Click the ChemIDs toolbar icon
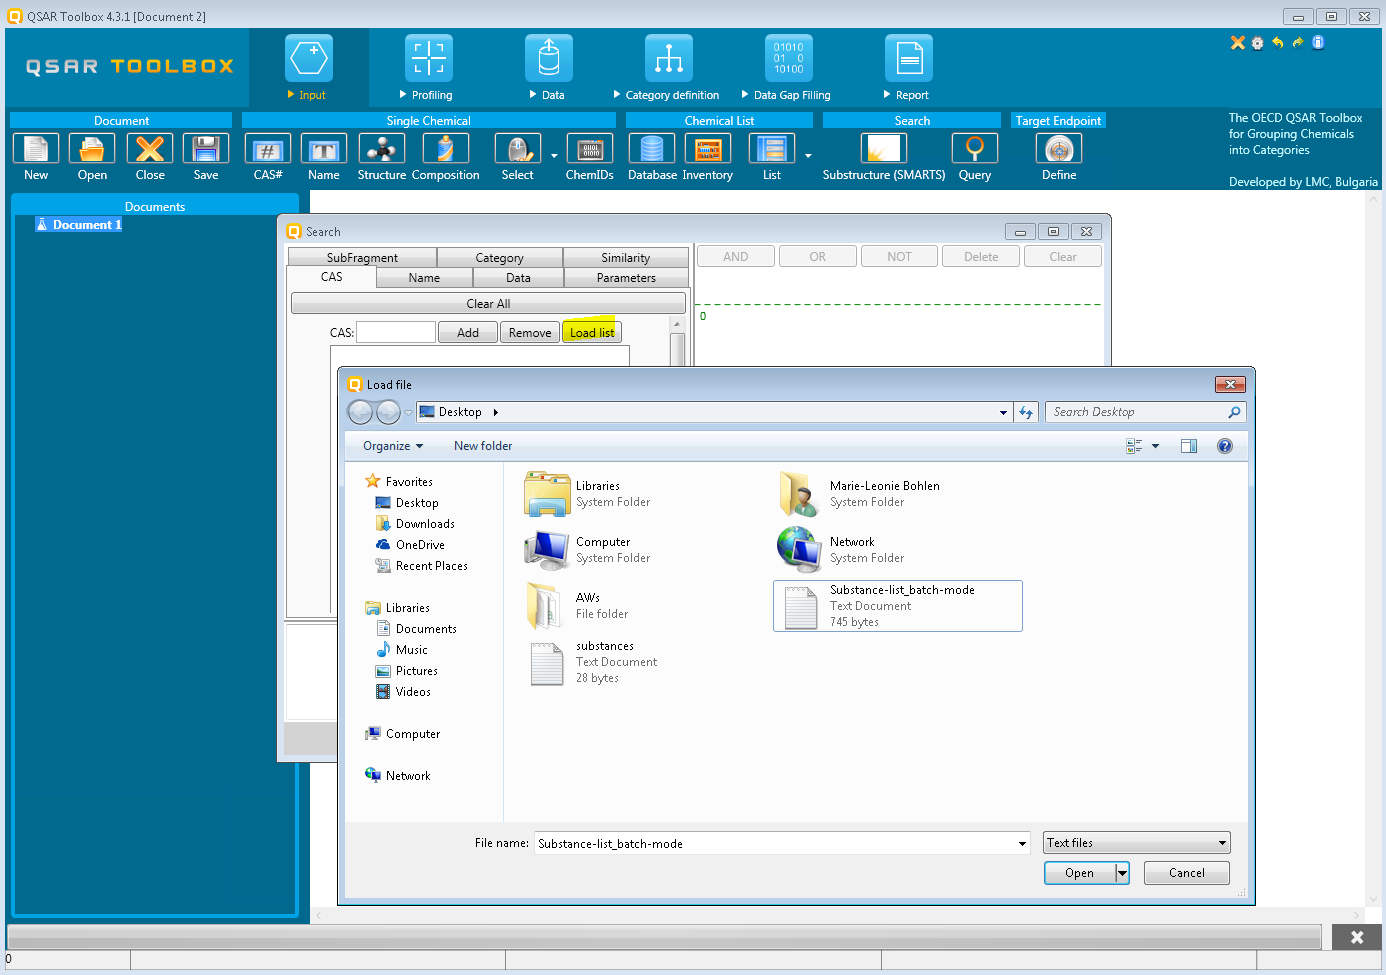 point(589,149)
